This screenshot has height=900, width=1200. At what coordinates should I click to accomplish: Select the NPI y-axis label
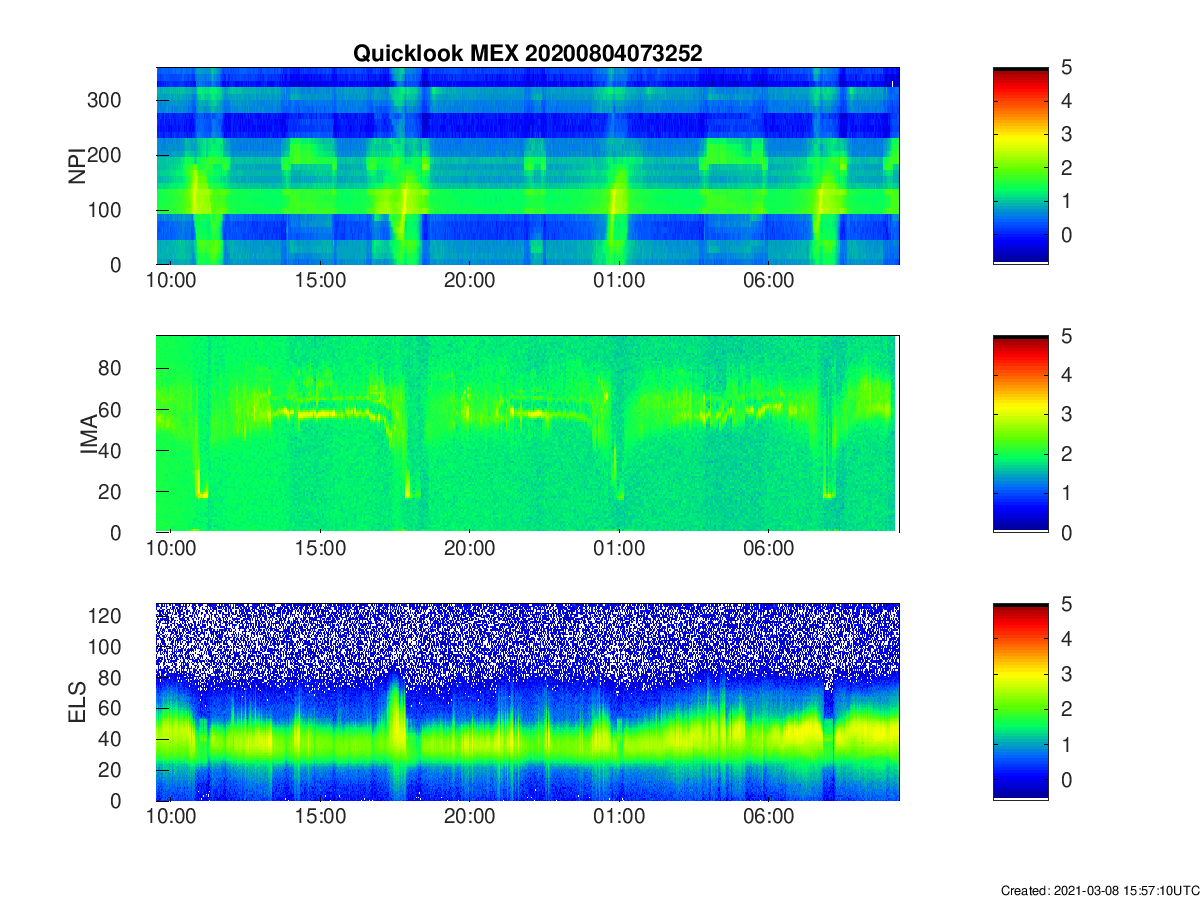pyautogui.click(x=76, y=166)
